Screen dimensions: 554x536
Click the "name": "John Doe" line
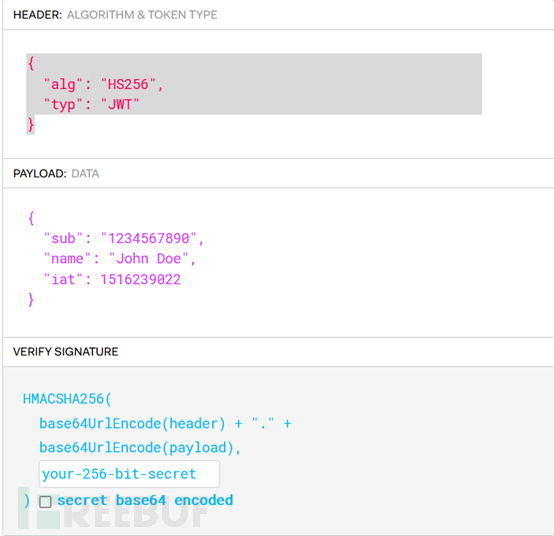click(x=119, y=259)
